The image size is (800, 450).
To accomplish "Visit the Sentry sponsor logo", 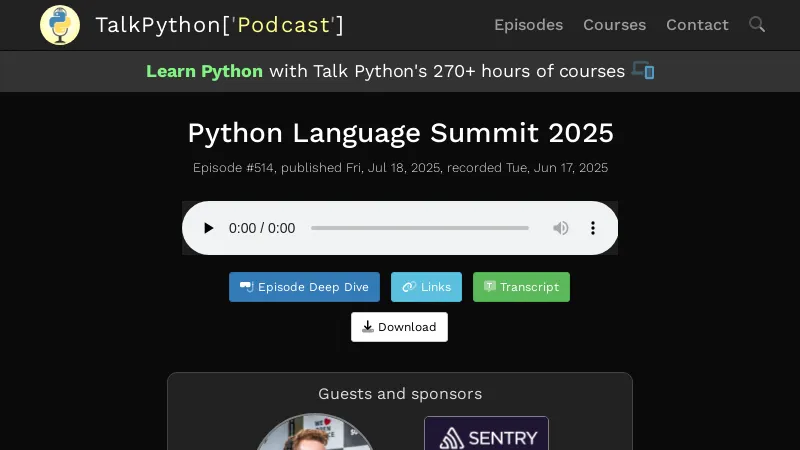I will pyautogui.click(x=486, y=435).
